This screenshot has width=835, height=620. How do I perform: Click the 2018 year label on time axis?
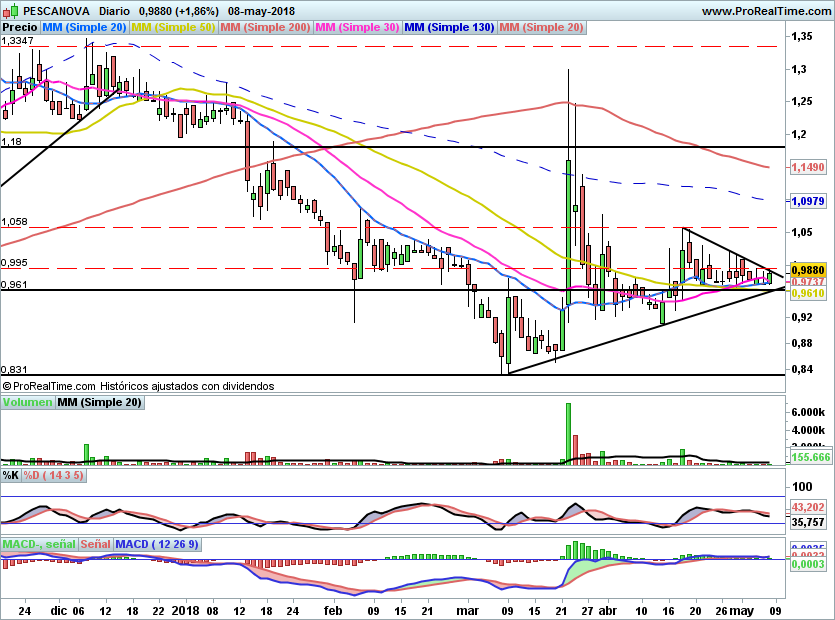[x=185, y=610]
